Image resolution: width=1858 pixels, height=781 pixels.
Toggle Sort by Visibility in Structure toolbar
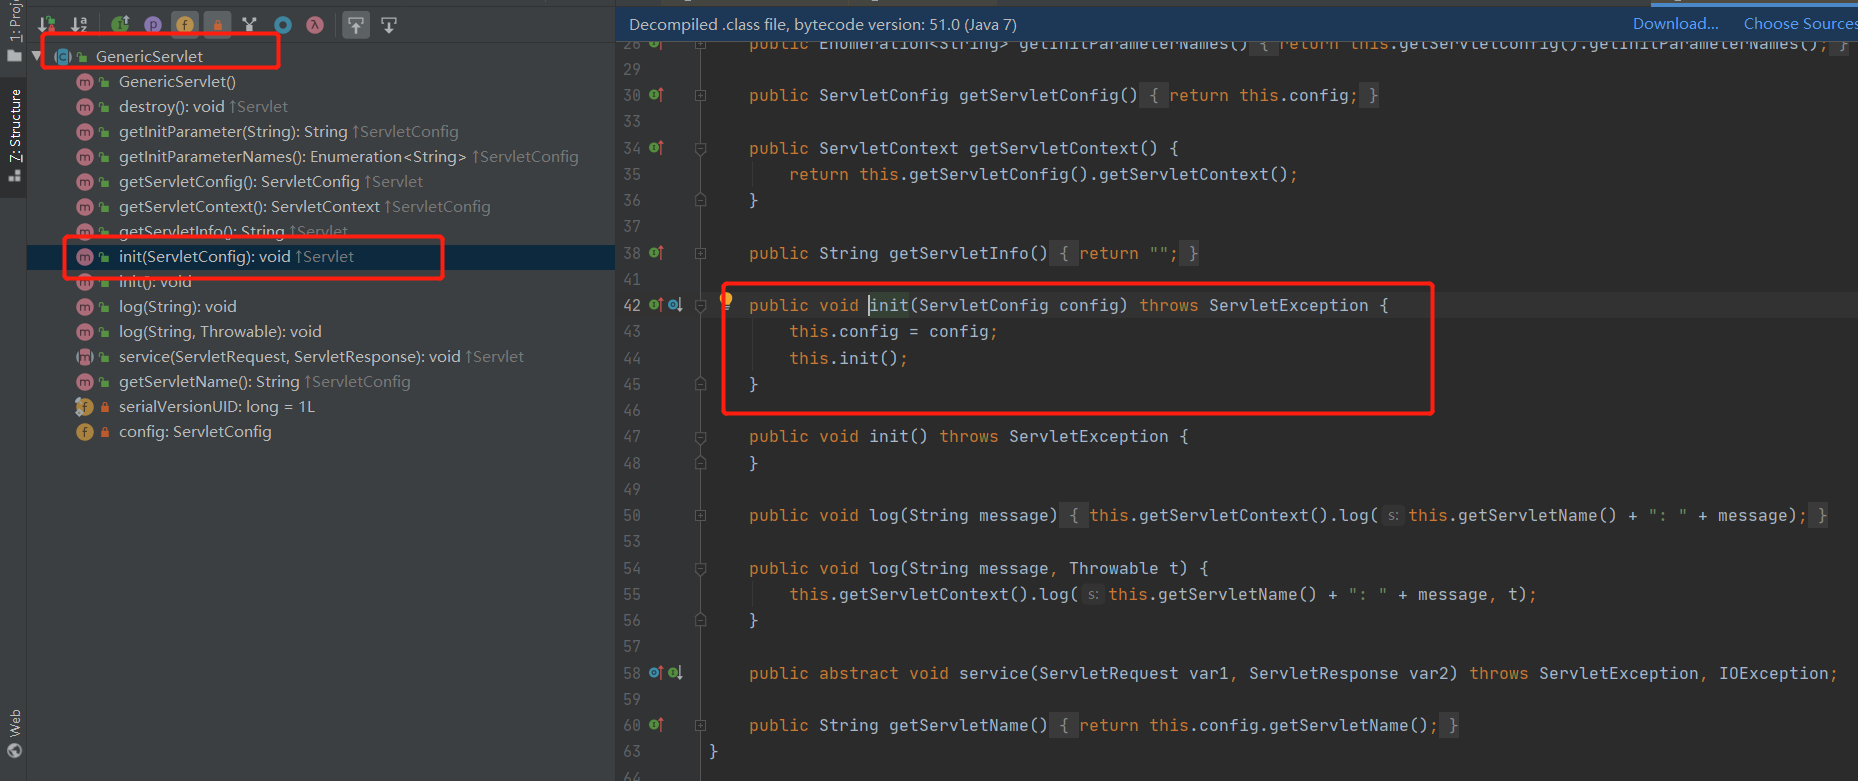click(47, 24)
